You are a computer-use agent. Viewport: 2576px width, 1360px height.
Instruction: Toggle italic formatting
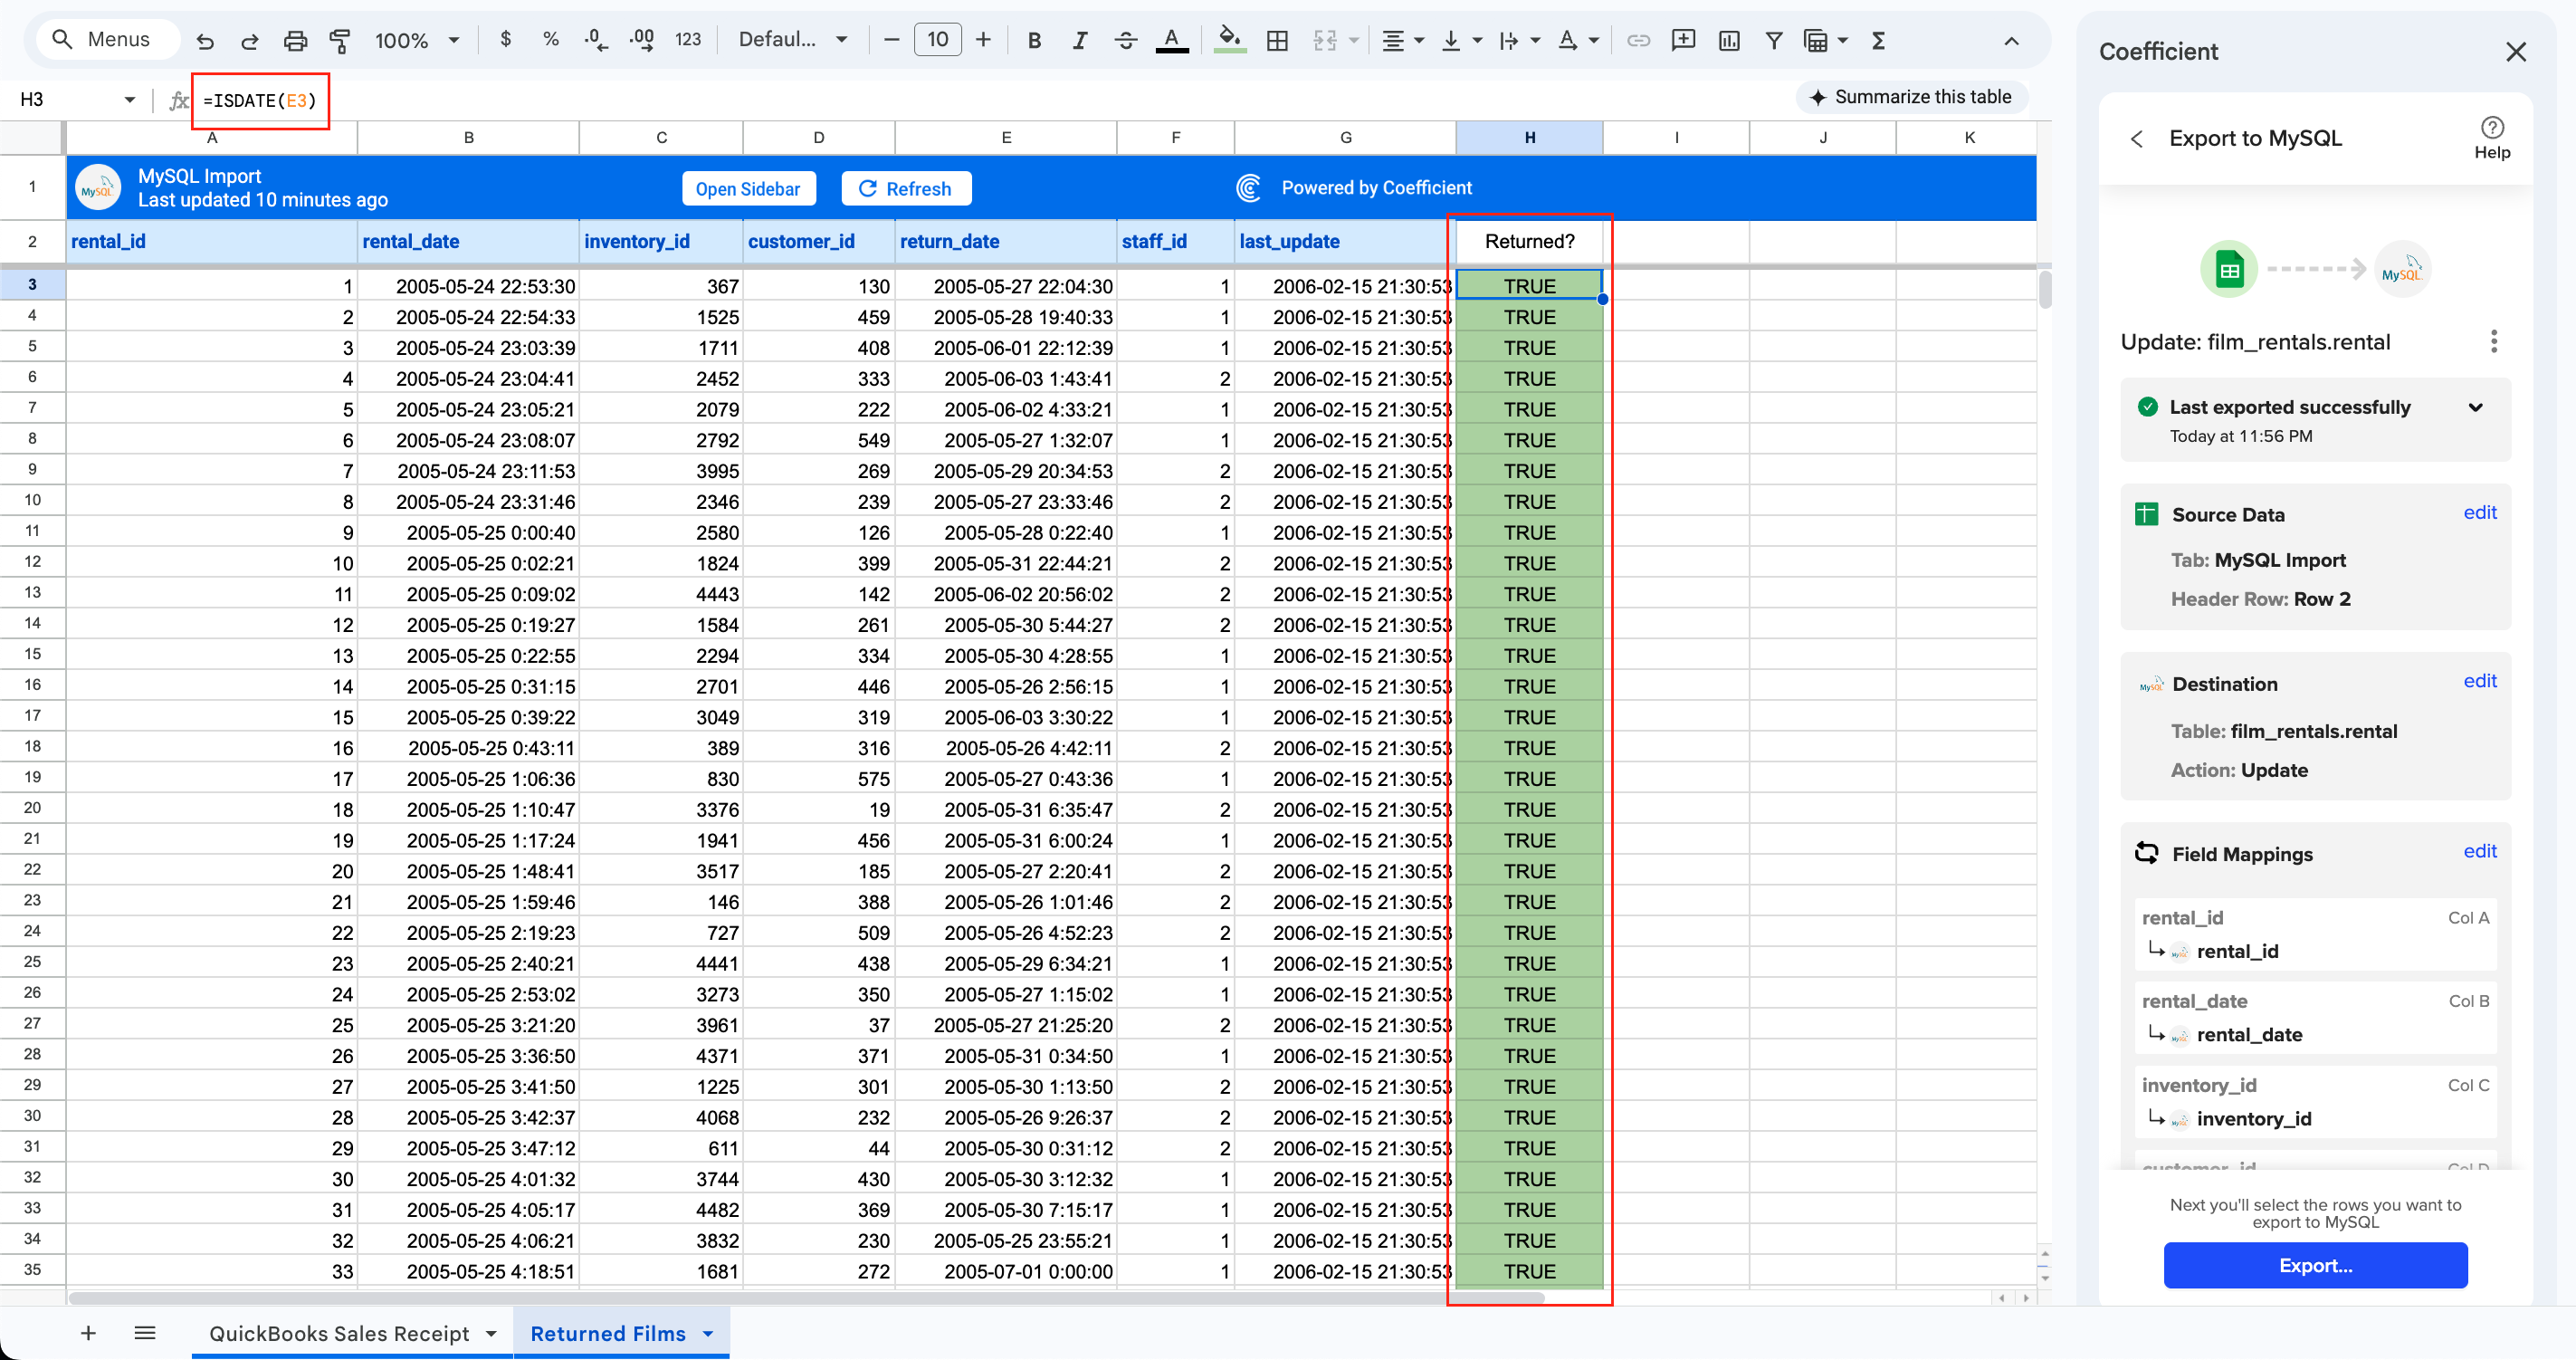click(1080, 39)
